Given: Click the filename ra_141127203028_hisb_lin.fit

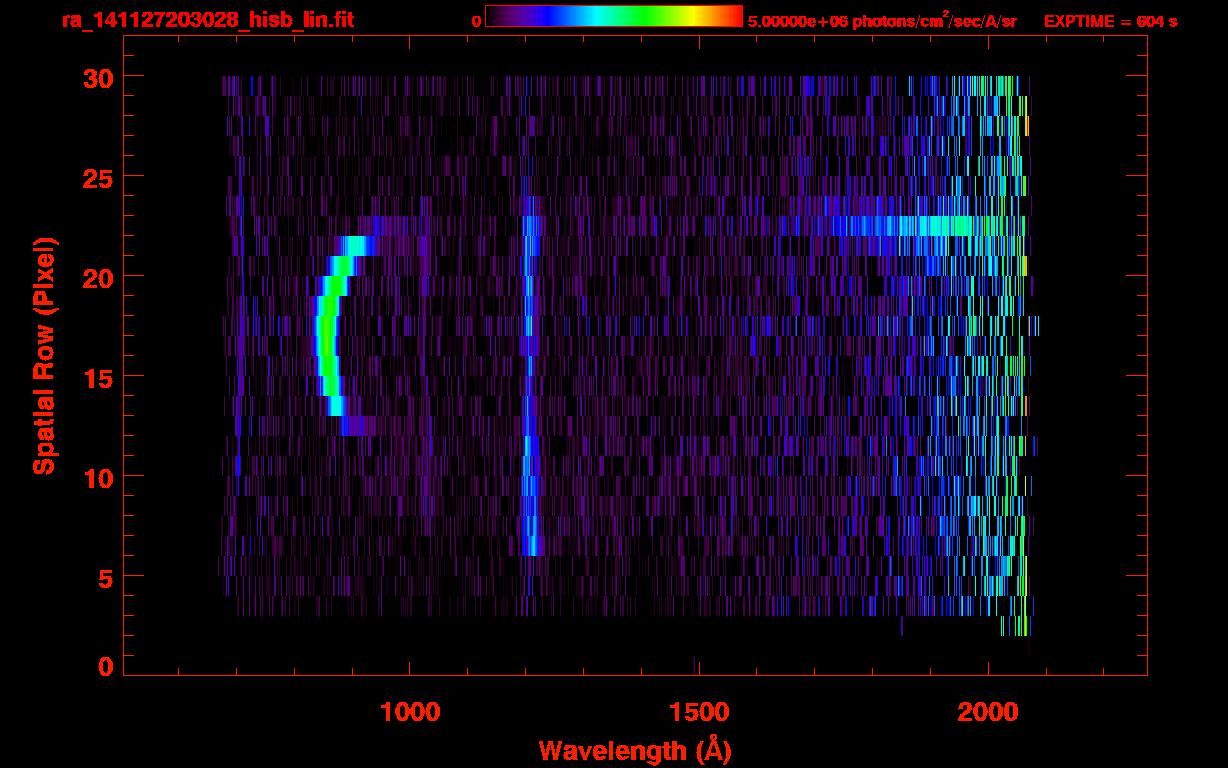Looking at the screenshot, I should 207,20.
